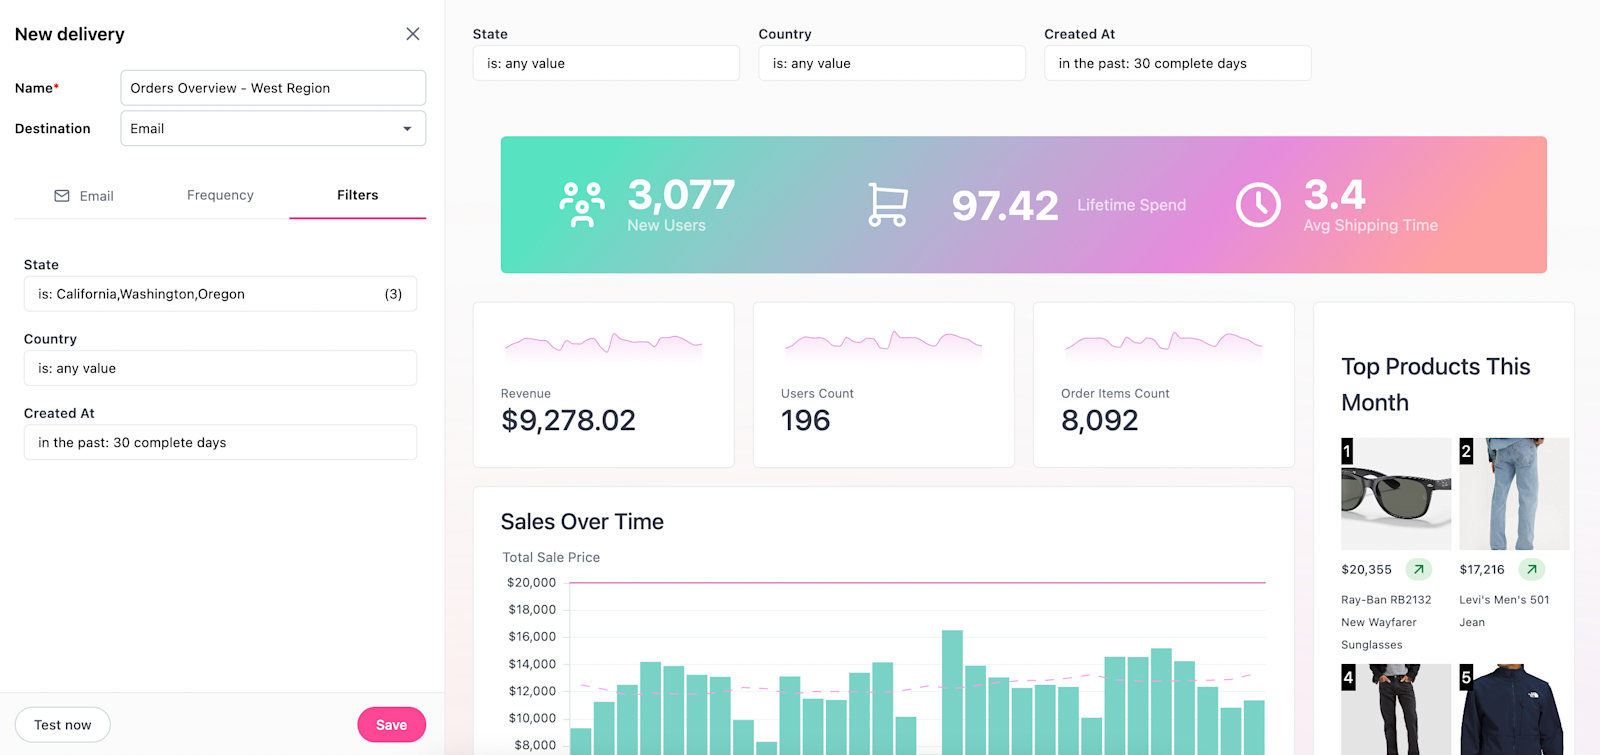The image size is (1600, 755).
Task: Click the New Users people icon
Action: pos(582,205)
